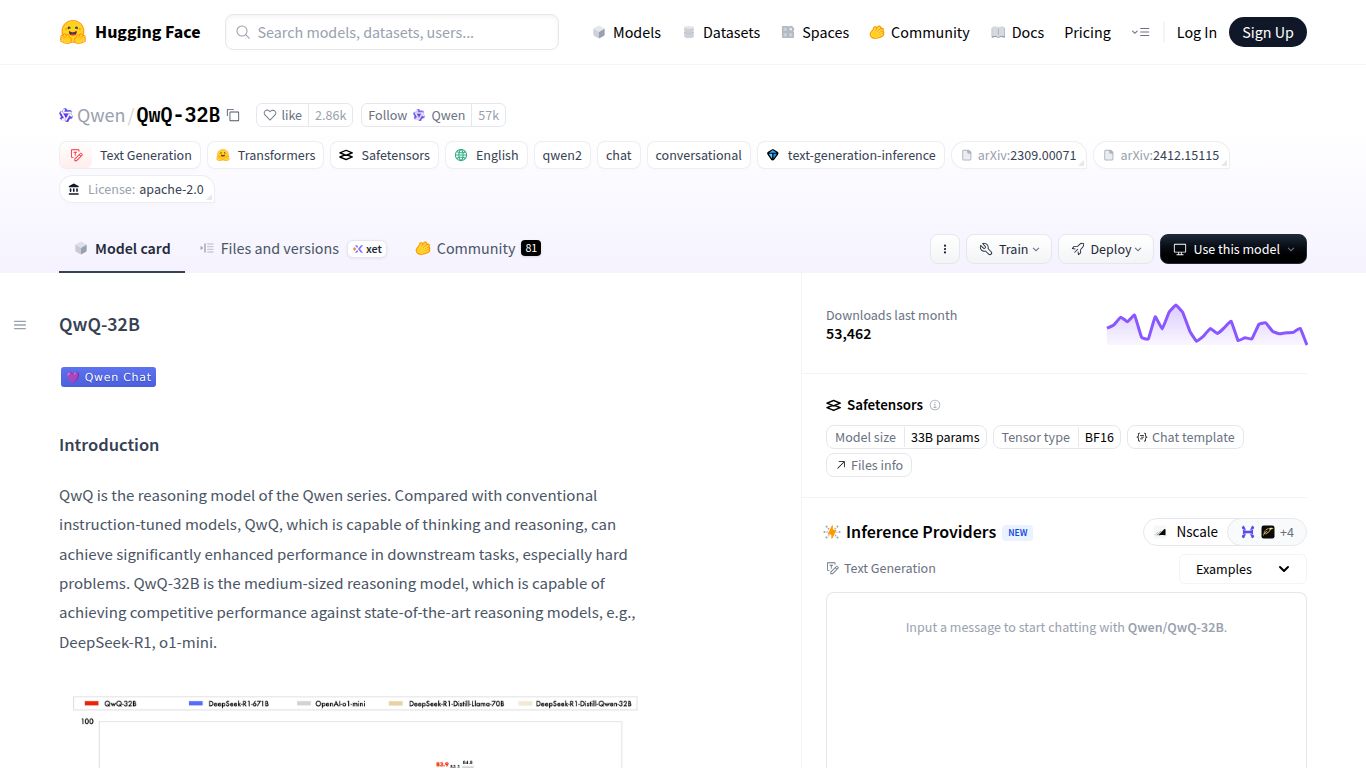The image size is (1366, 768).
Task: Copy the model name with copy icon
Action: pyautogui.click(x=233, y=115)
